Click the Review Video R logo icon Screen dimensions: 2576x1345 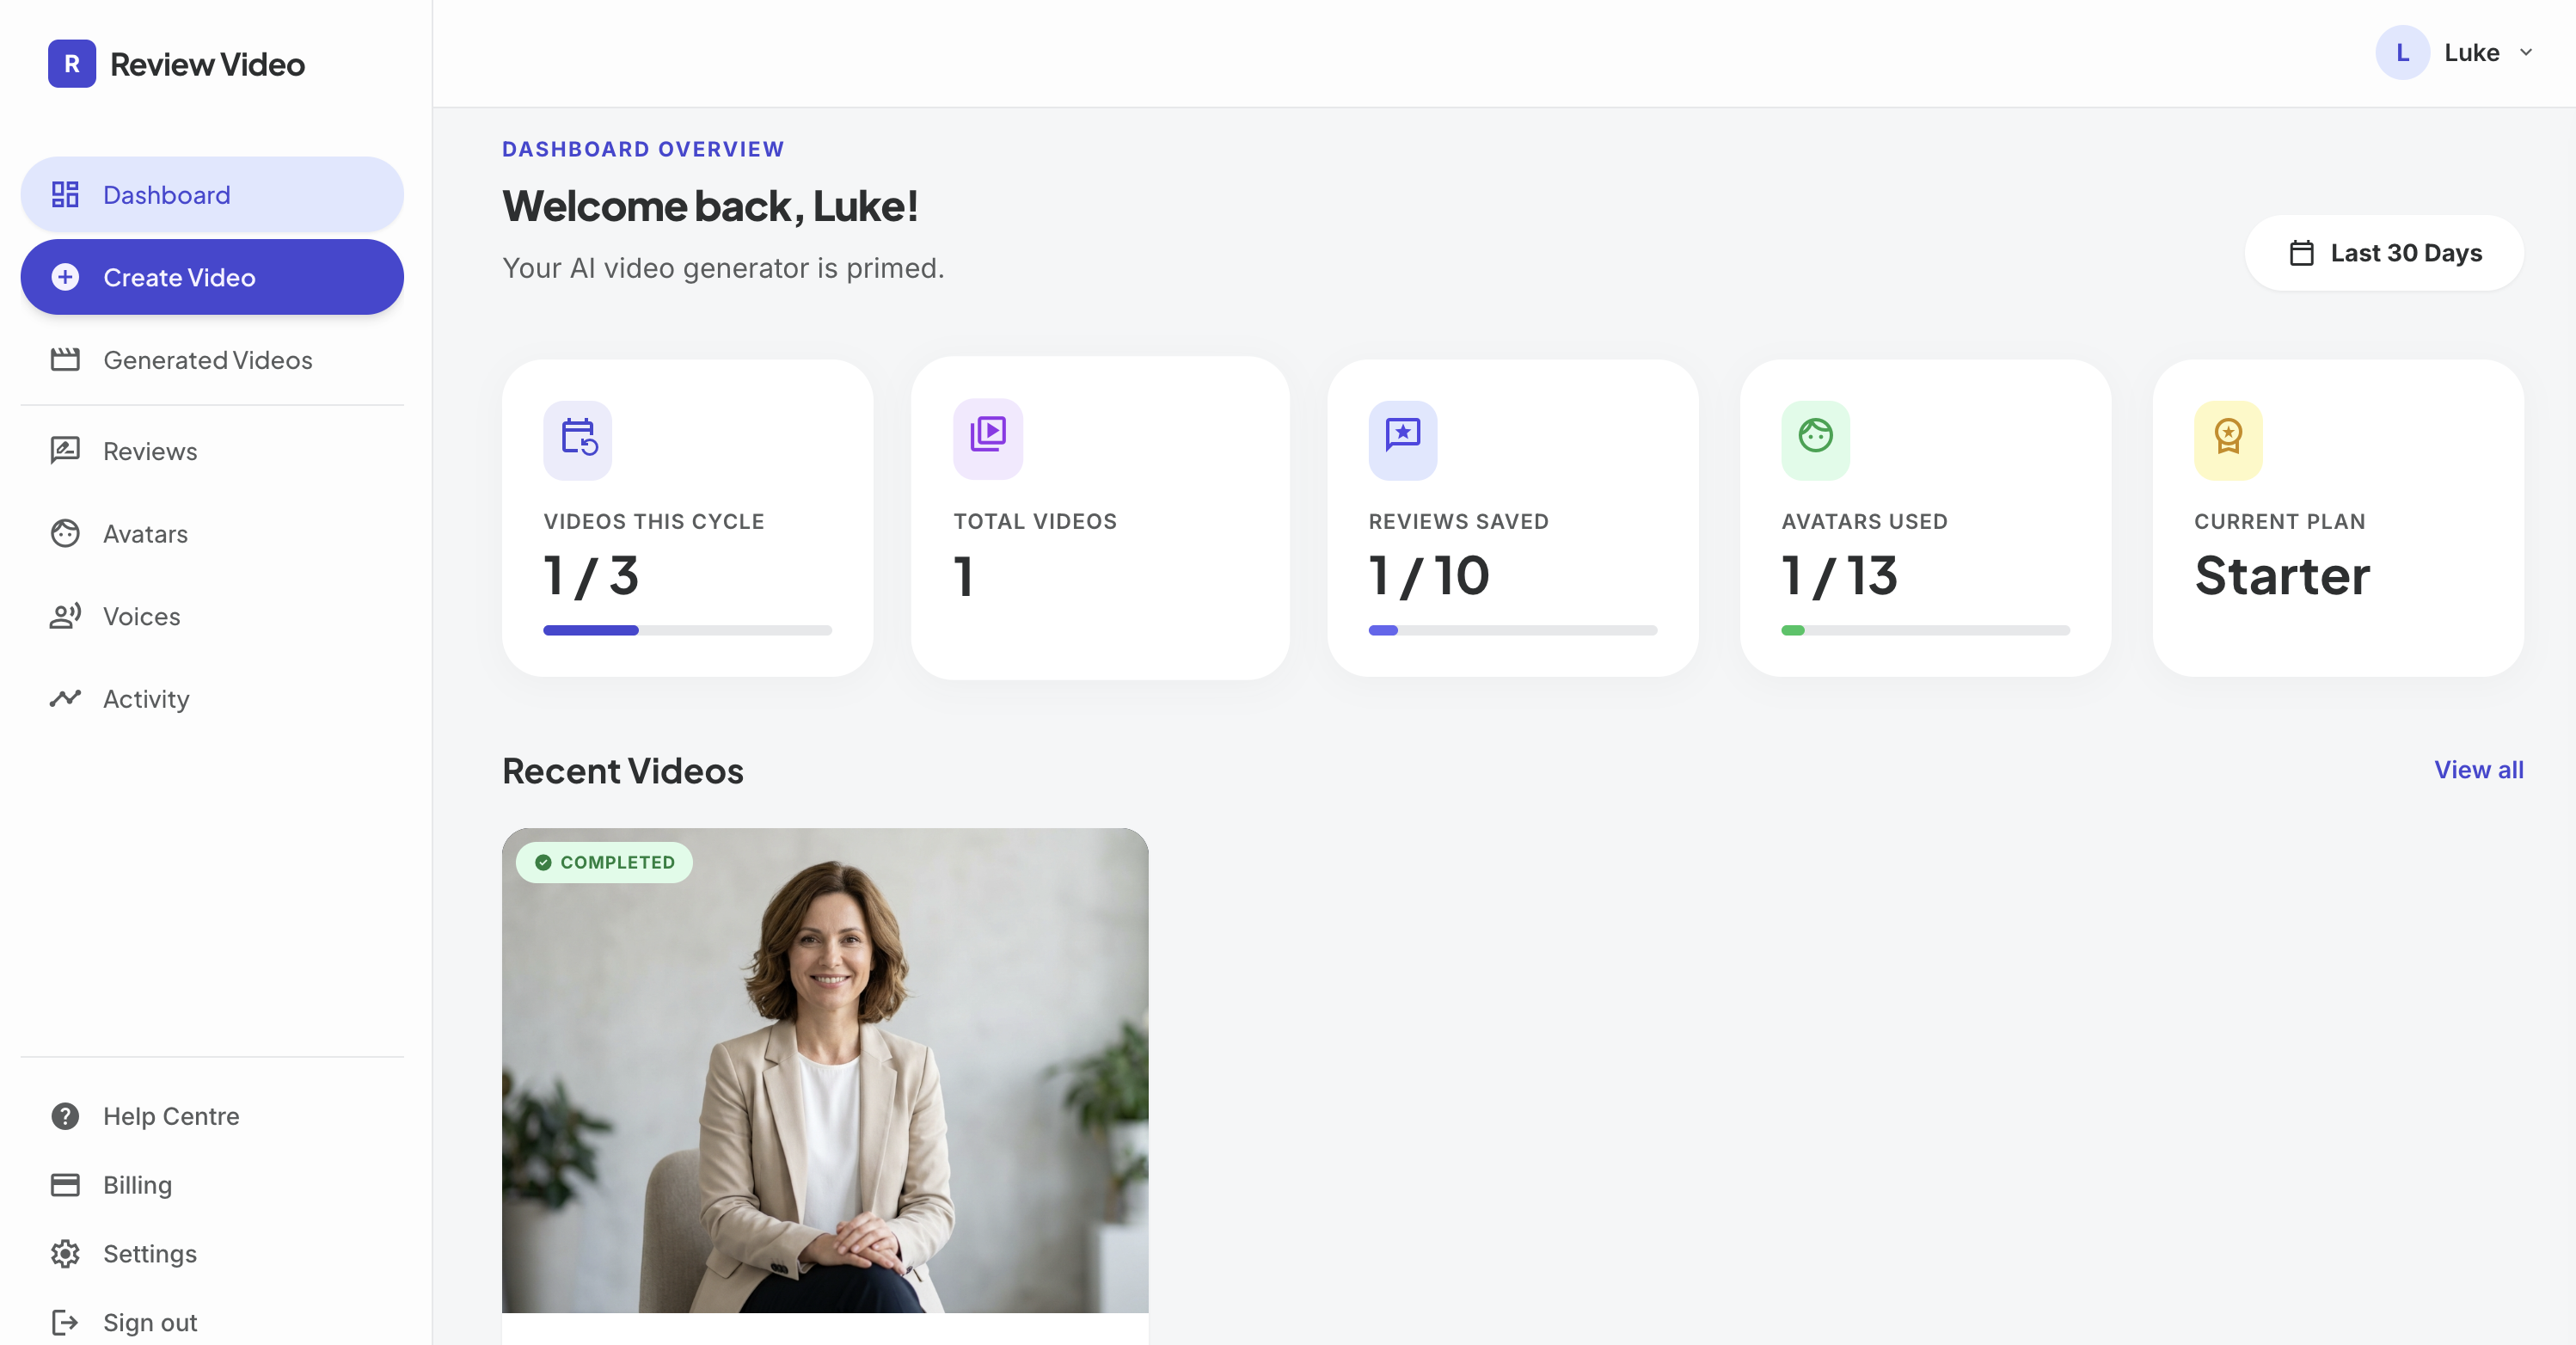pyautogui.click(x=72, y=64)
